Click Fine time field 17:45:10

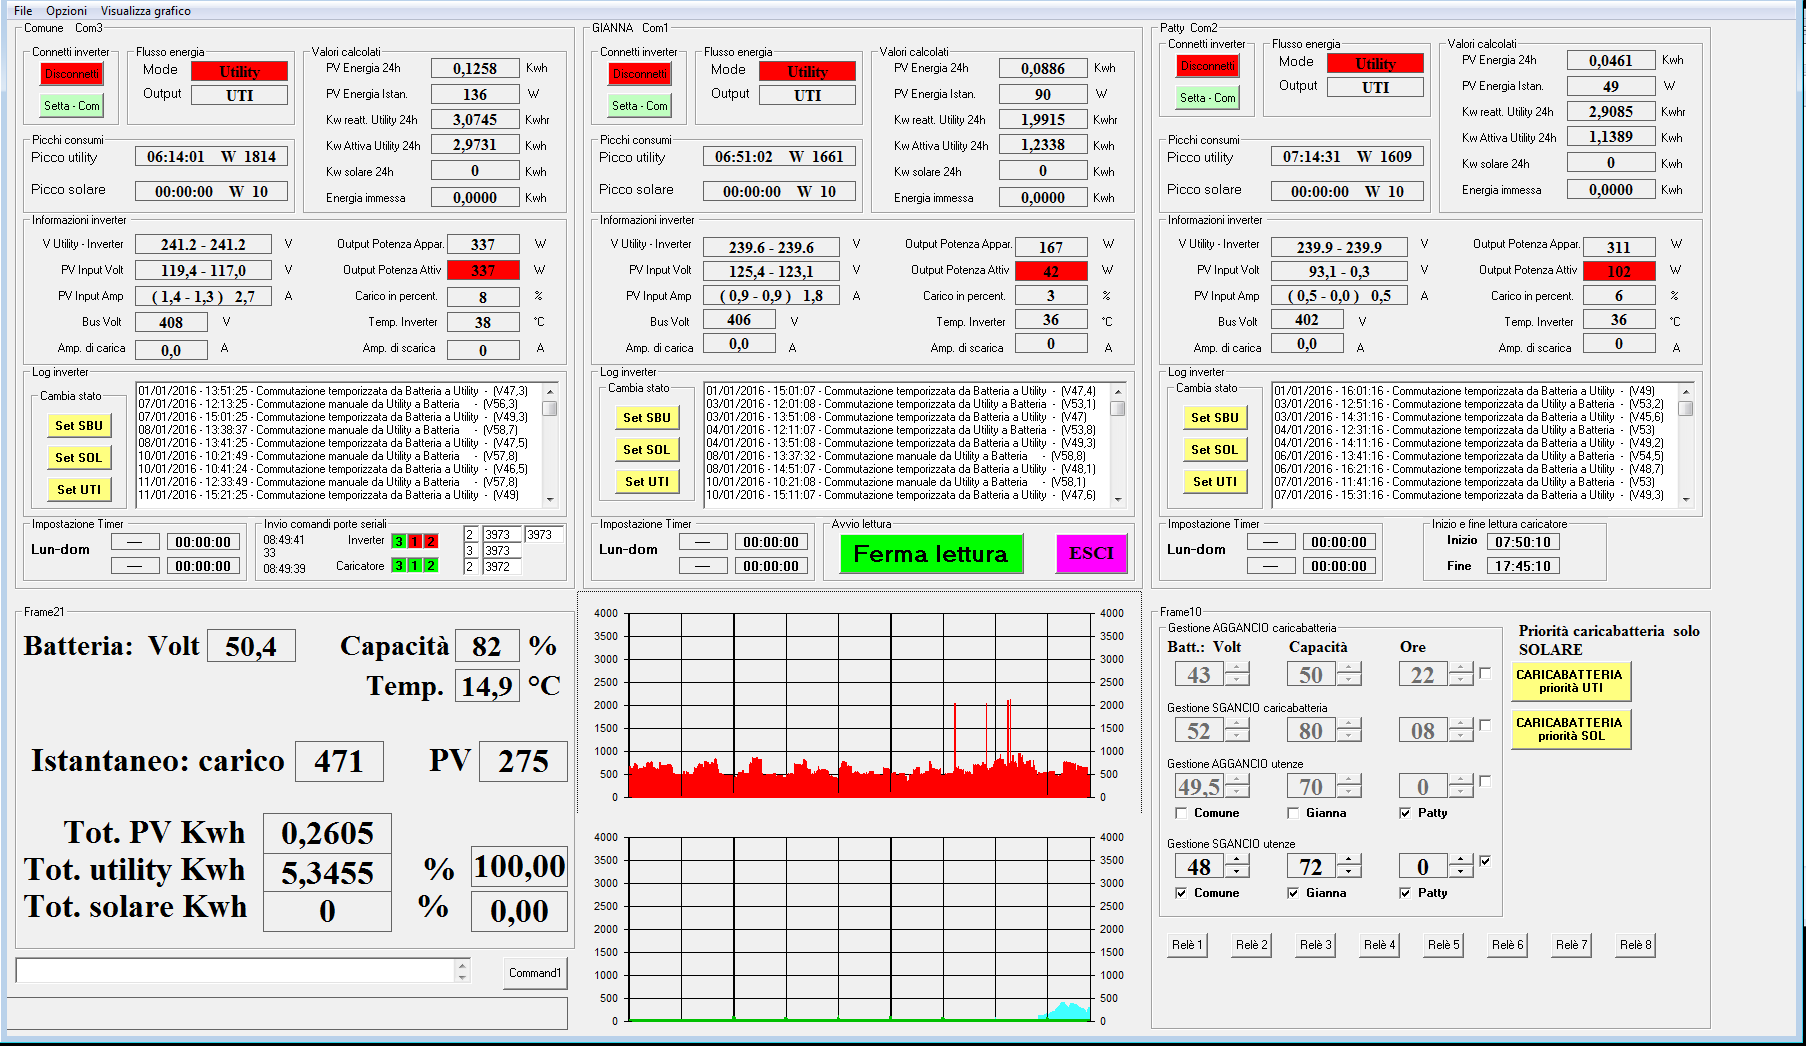click(1523, 566)
